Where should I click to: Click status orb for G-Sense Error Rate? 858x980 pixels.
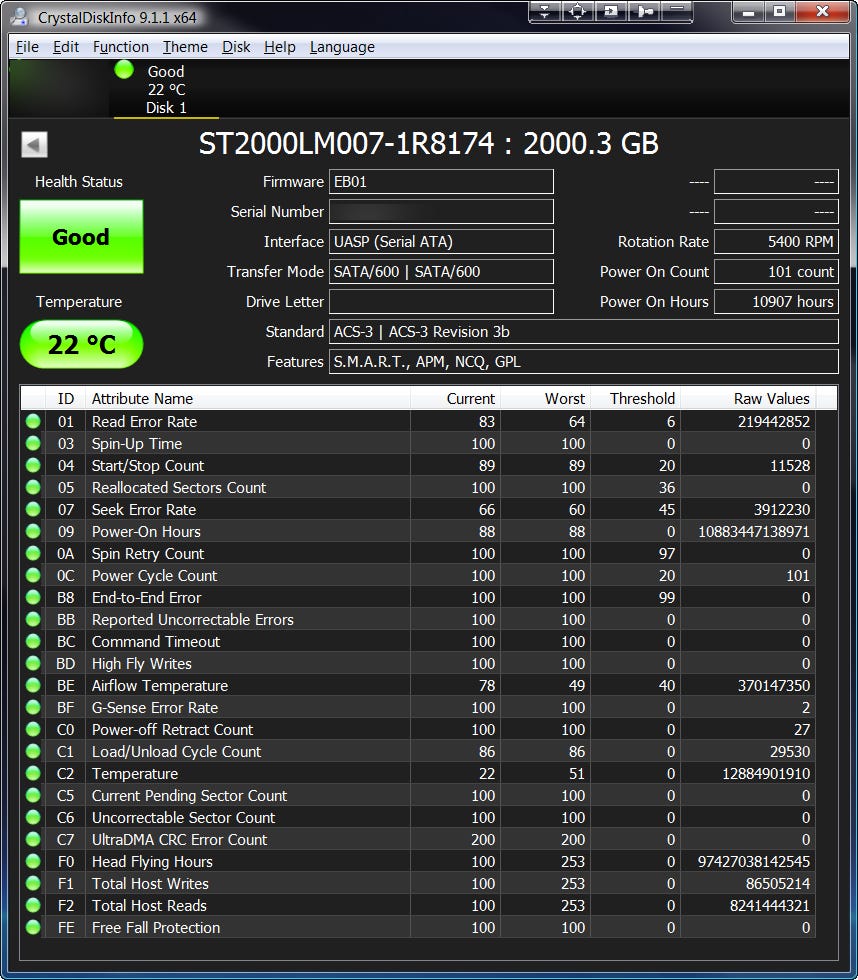coord(33,707)
